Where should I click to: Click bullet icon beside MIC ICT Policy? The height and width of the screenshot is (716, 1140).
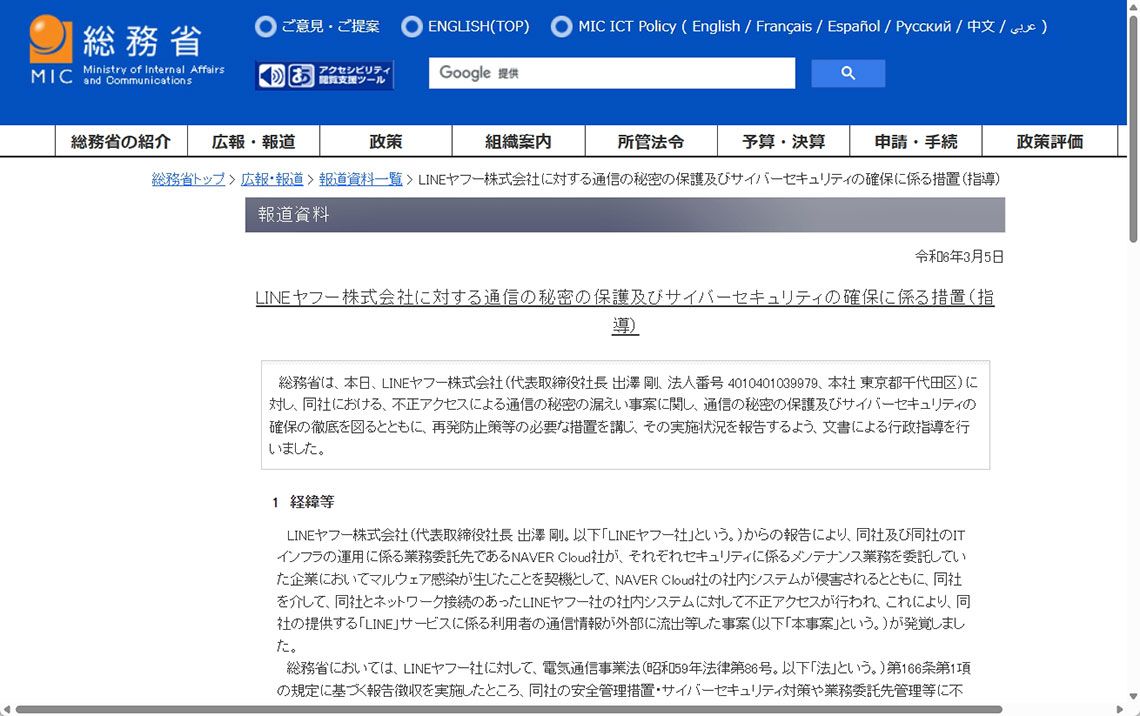(x=561, y=27)
